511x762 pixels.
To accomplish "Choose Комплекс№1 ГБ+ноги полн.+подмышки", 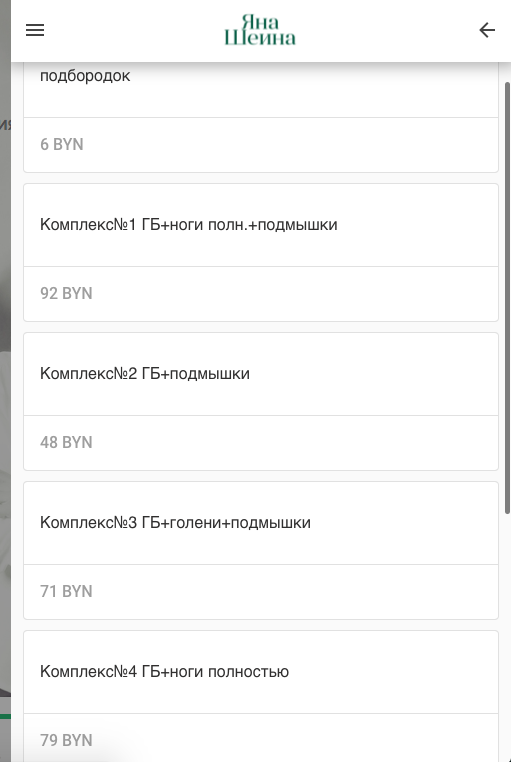I will coord(188,225).
